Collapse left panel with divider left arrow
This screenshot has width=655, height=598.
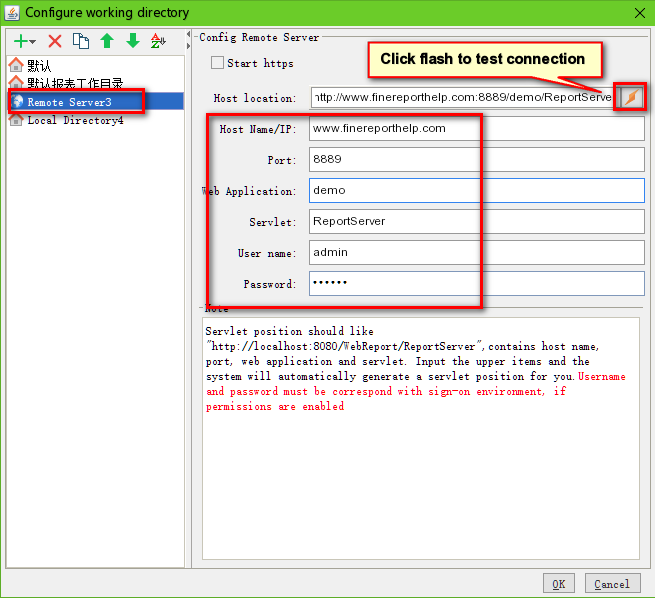pyautogui.click(x=188, y=34)
